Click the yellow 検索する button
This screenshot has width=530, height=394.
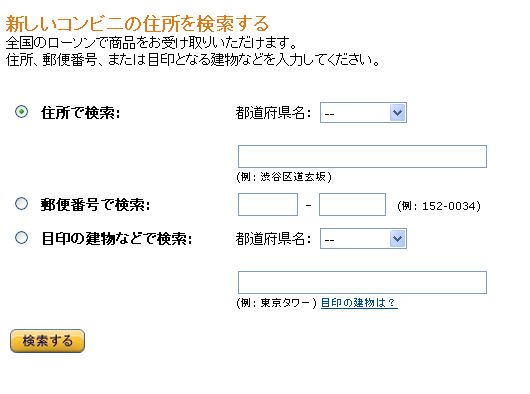tap(47, 341)
